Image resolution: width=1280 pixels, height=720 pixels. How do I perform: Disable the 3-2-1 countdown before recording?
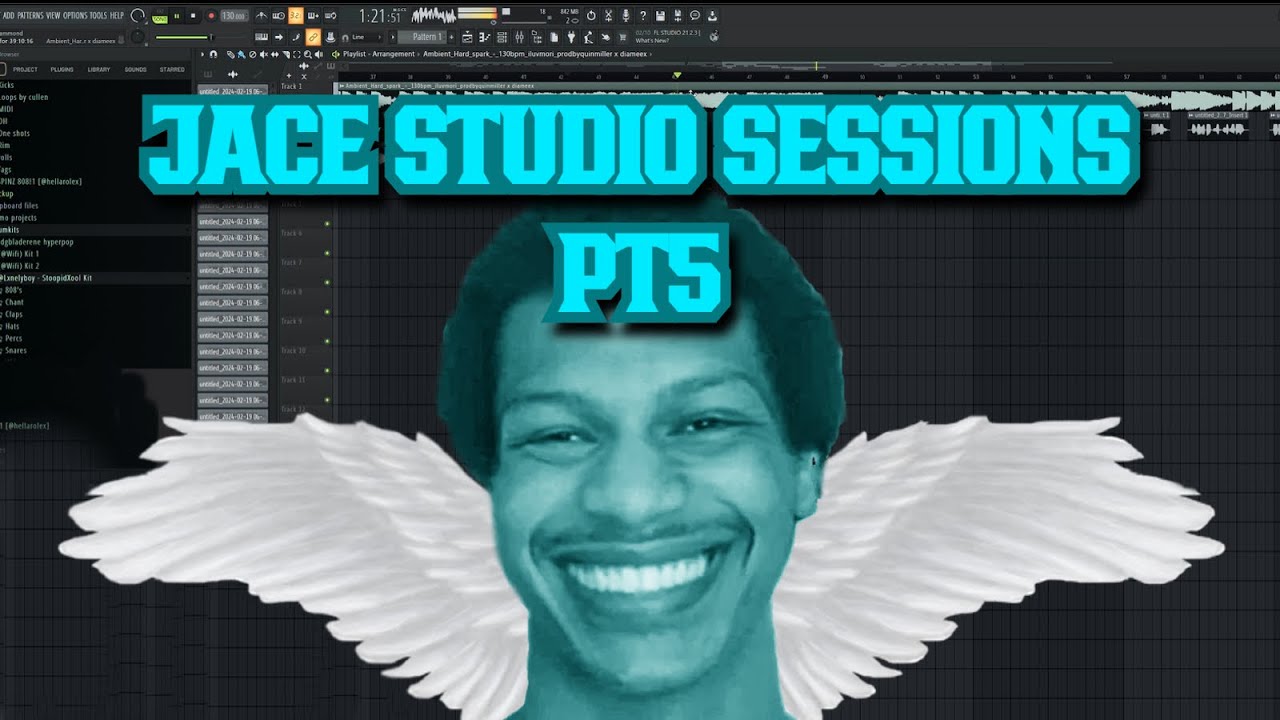tap(295, 16)
